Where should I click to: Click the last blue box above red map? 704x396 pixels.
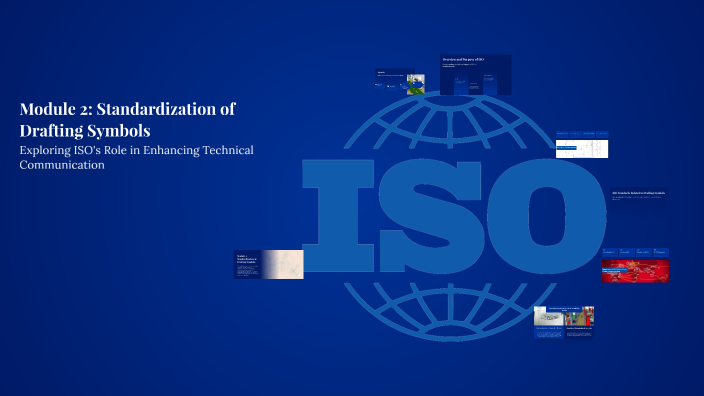pyautogui.click(x=660, y=252)
